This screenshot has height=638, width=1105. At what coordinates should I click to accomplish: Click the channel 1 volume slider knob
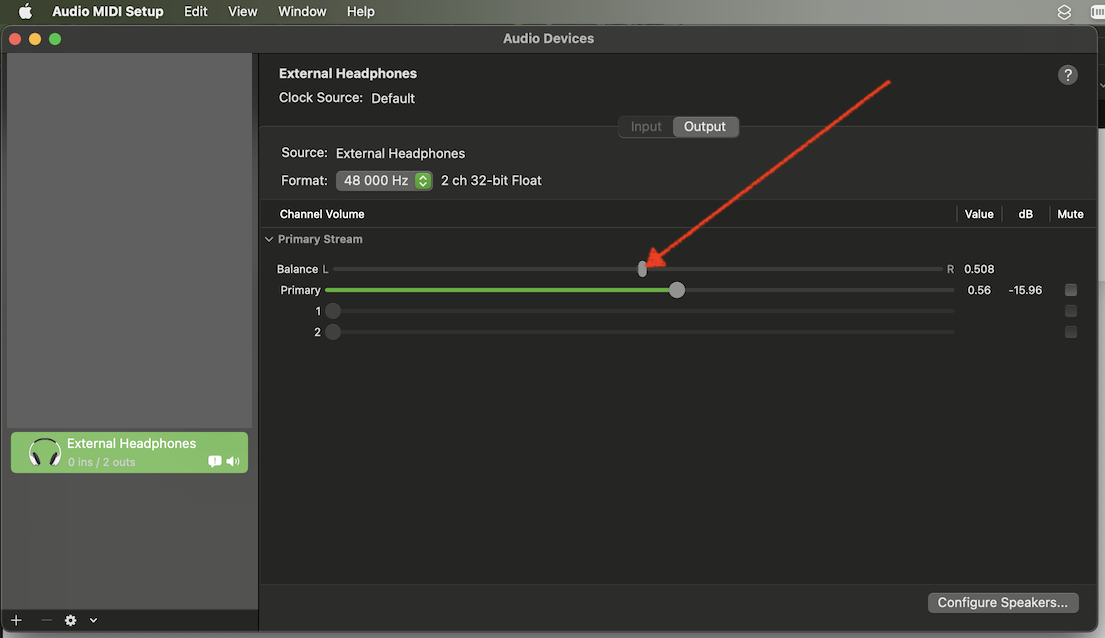[x=333, y=311]
